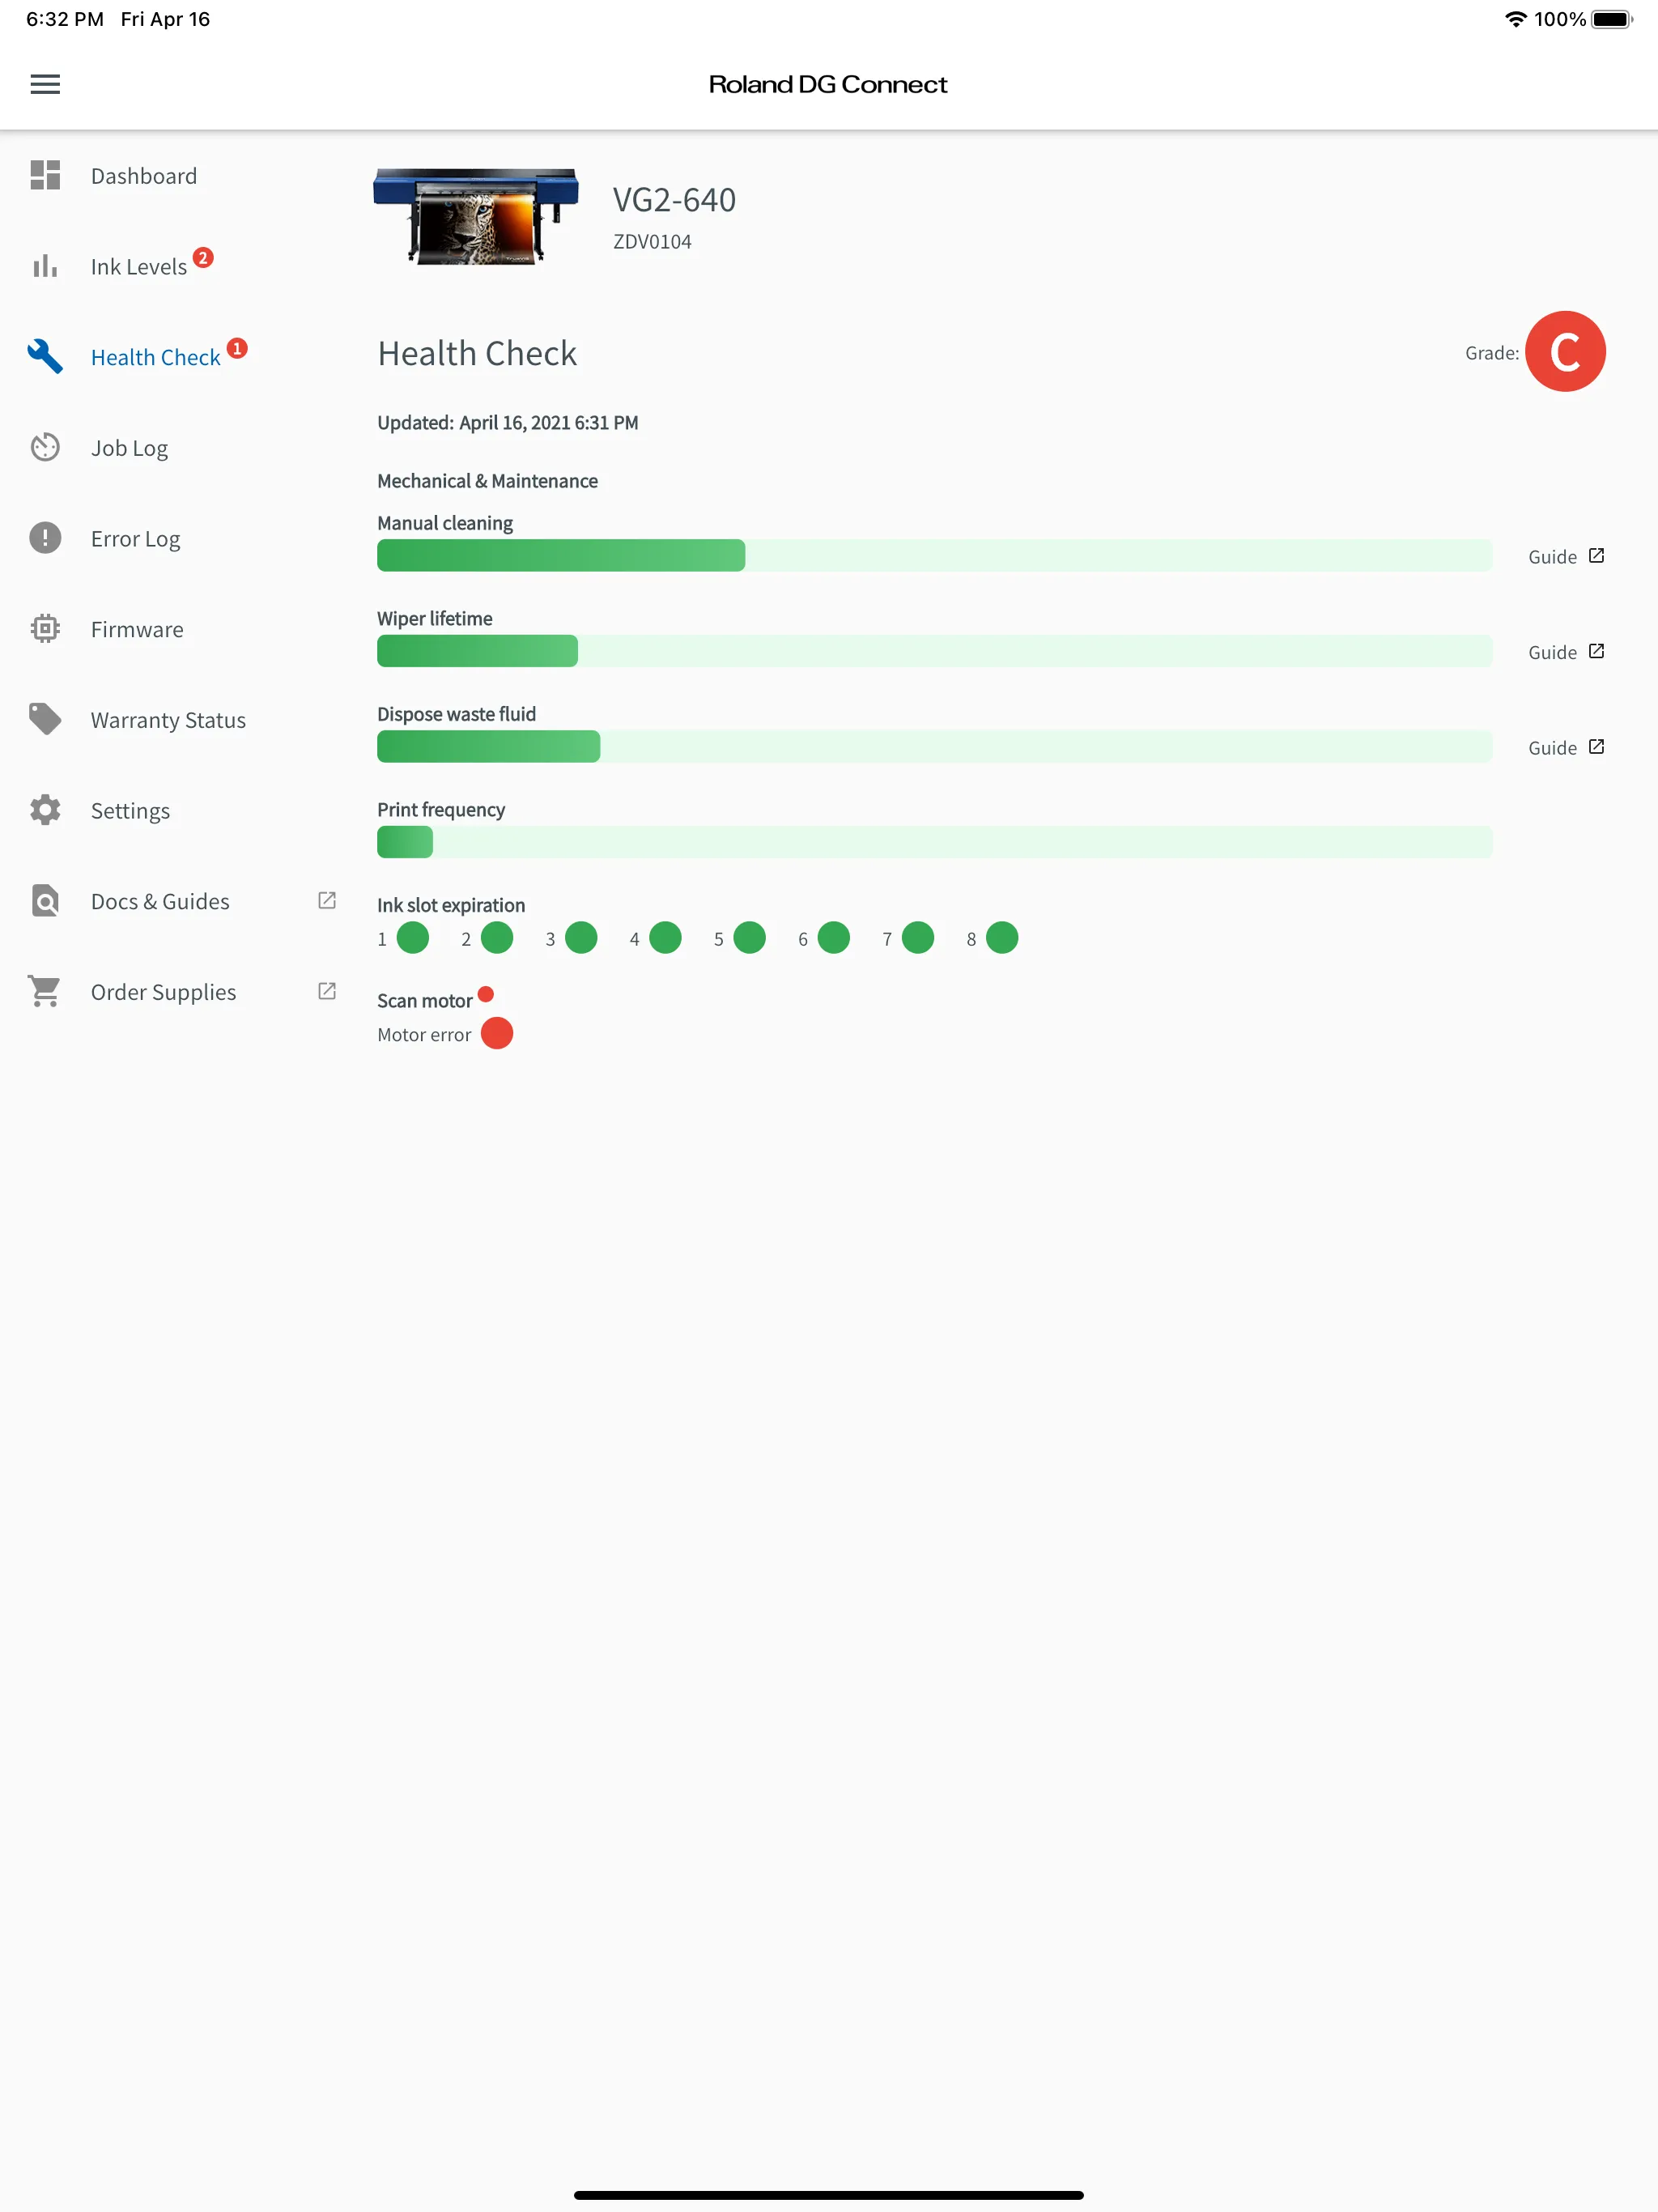Click ink slot 1 green status dot
This screenshot has width=1658, height=2212.
tap(413, 938)
